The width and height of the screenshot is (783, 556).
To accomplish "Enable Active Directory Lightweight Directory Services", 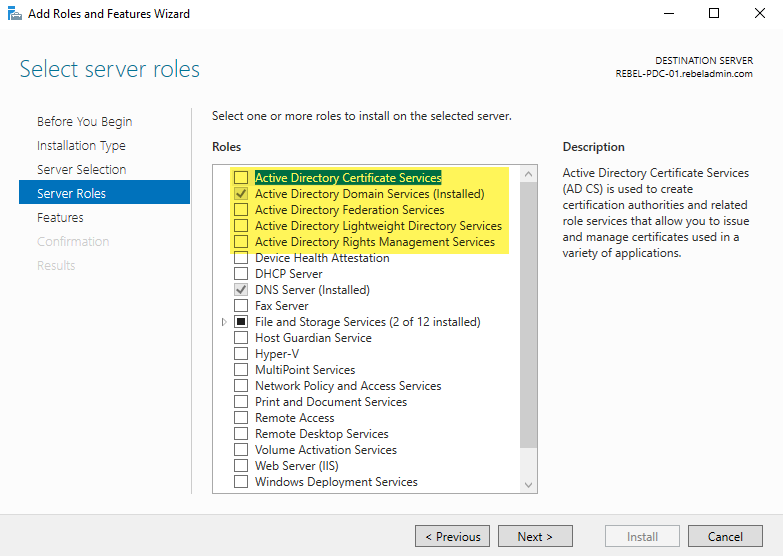I will pyautogui.click(x=241, y=226).
